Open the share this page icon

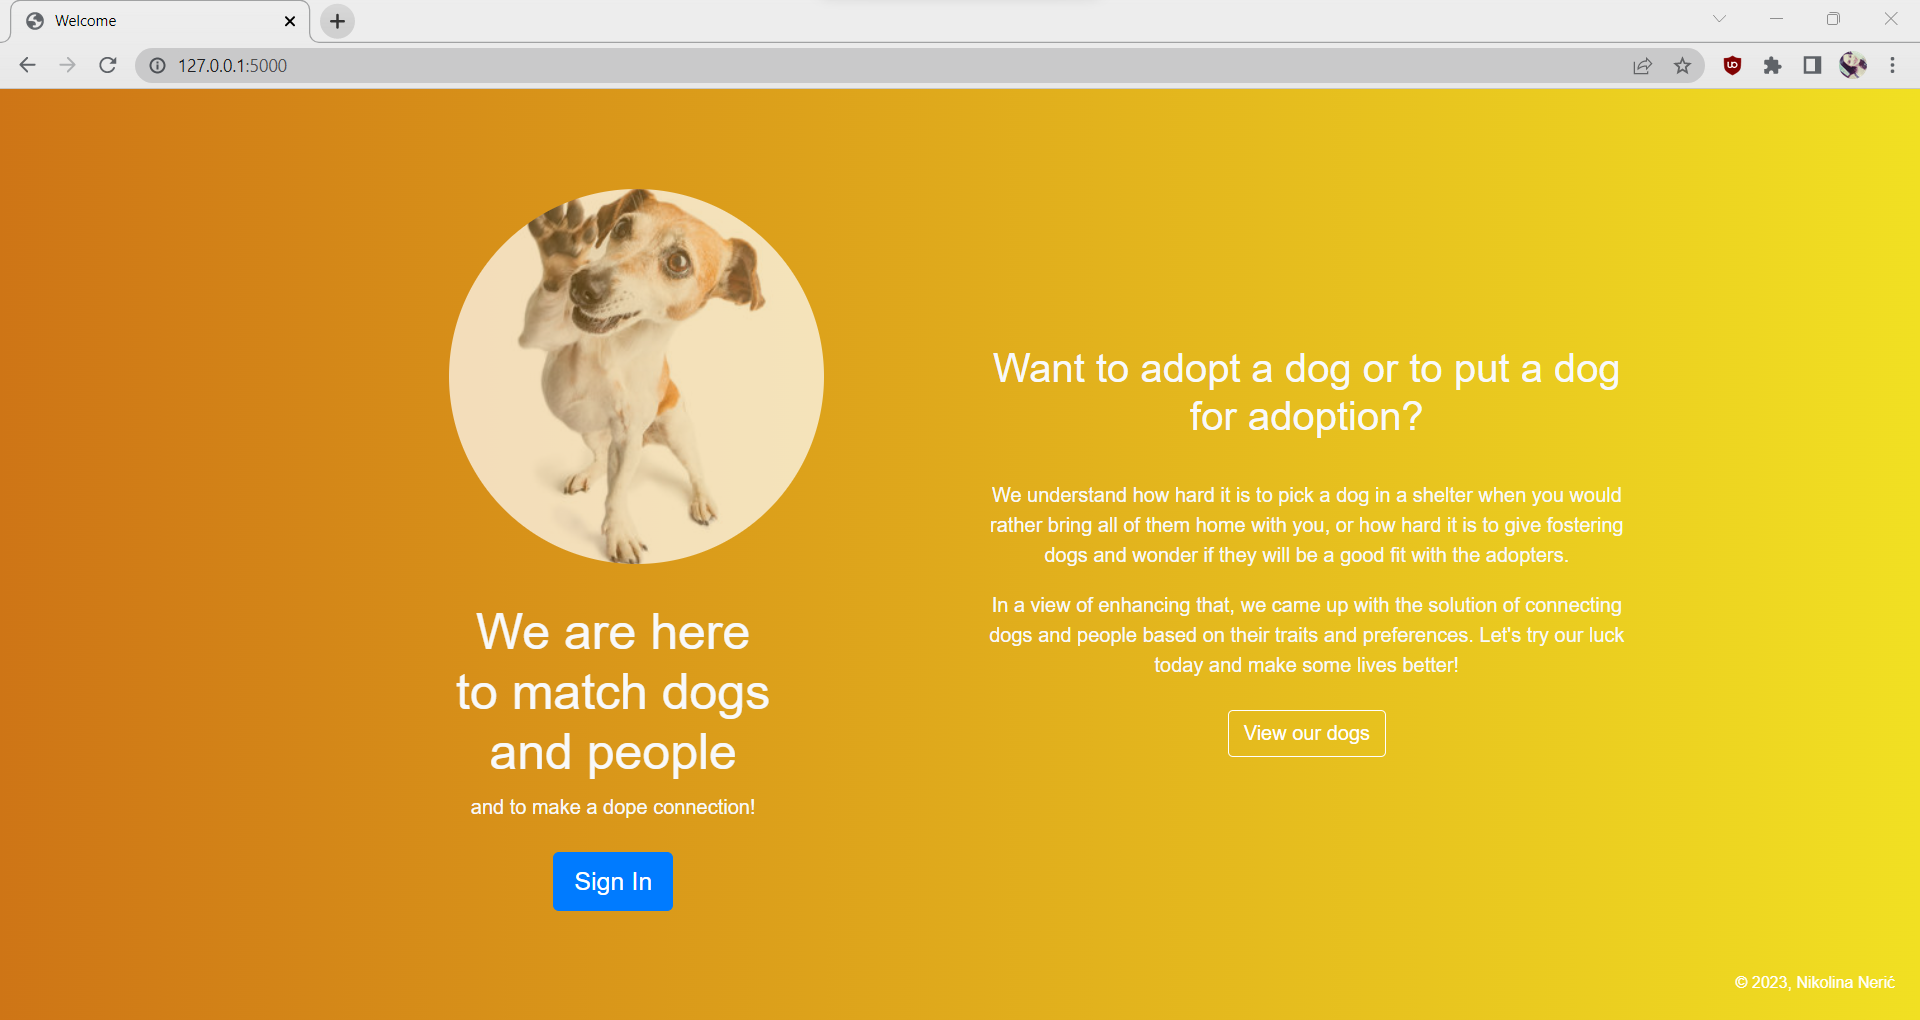point(1643,65)
